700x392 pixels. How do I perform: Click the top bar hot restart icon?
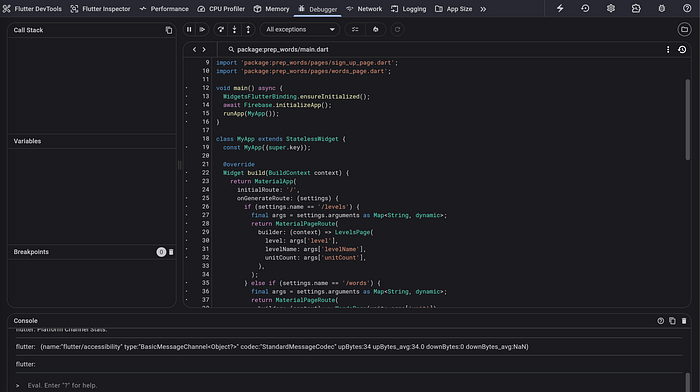[585, 8]
